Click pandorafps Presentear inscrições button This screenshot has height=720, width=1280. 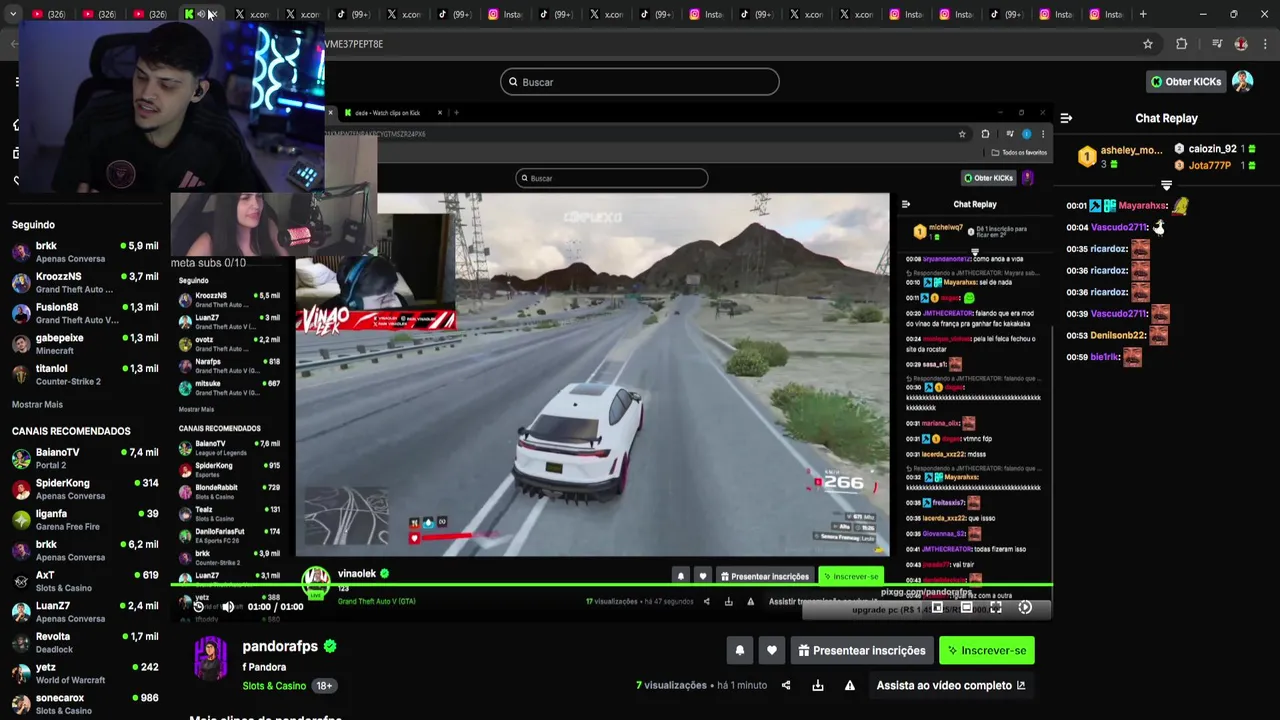(862, 651)
